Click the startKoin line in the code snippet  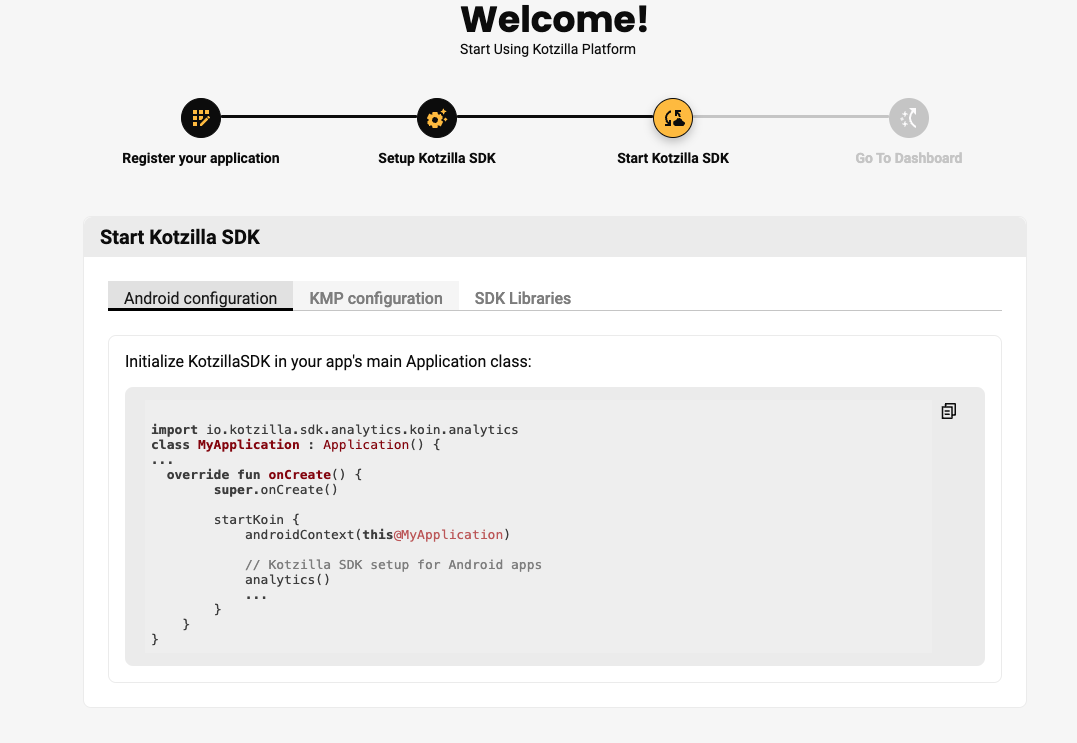click(x=256, y=520)
